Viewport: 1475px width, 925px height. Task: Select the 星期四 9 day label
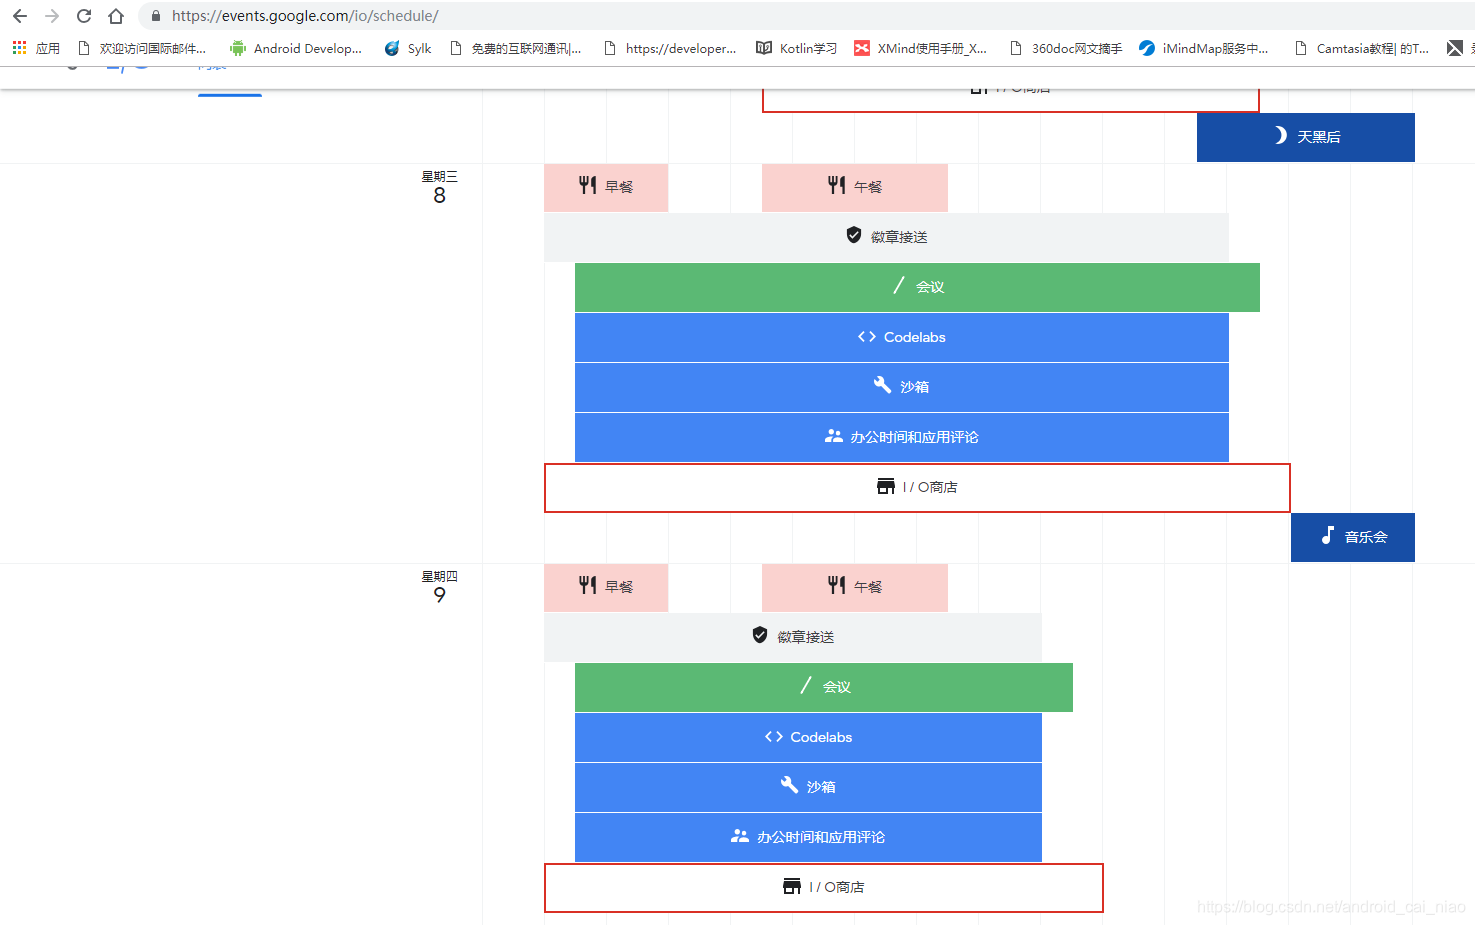(x=439, y=587)
